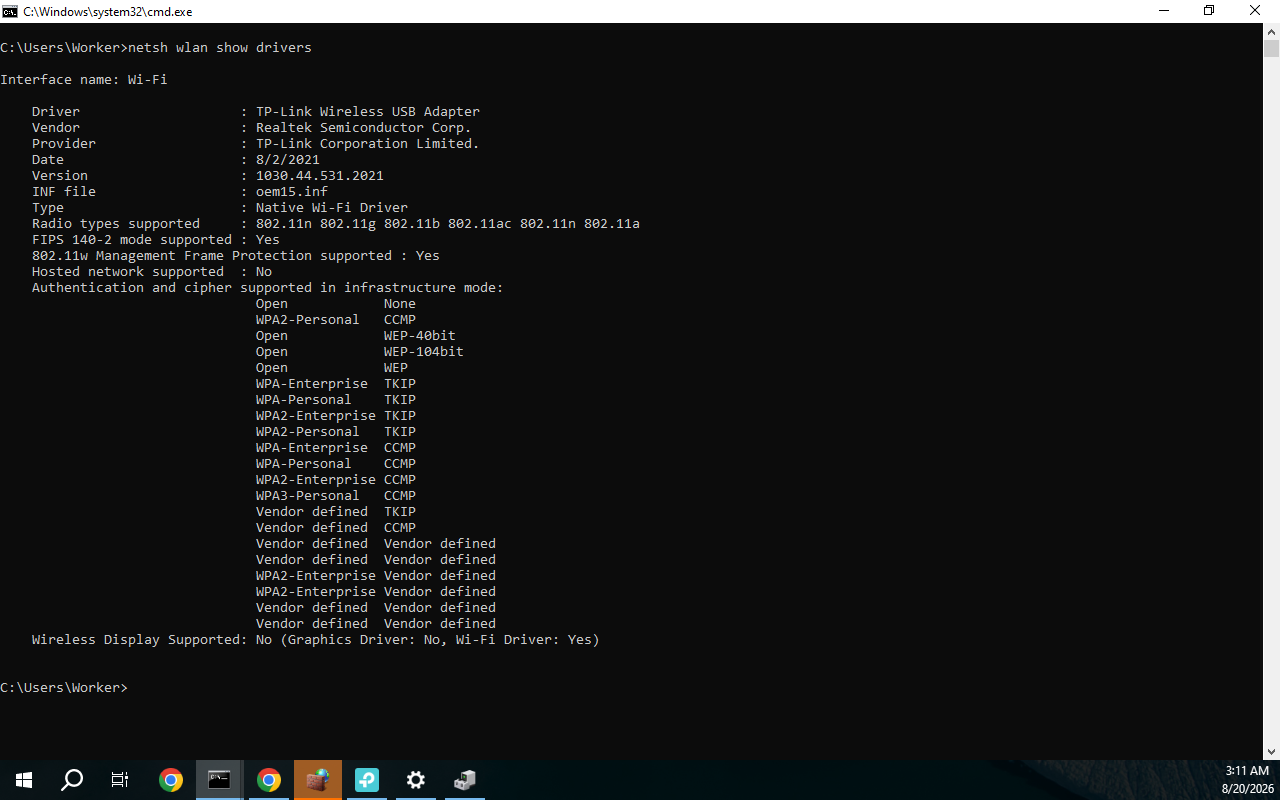Click "TP-Link Wireless USB Adapter" driver value

(368, 112)
